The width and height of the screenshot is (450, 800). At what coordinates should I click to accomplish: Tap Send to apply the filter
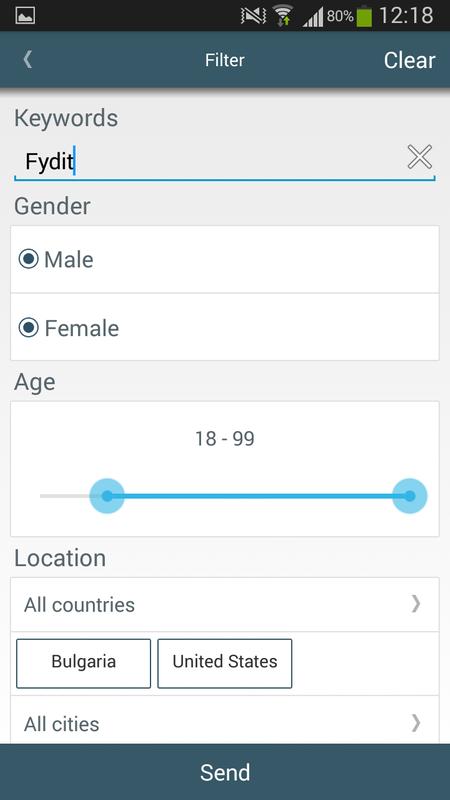(225, 772)
